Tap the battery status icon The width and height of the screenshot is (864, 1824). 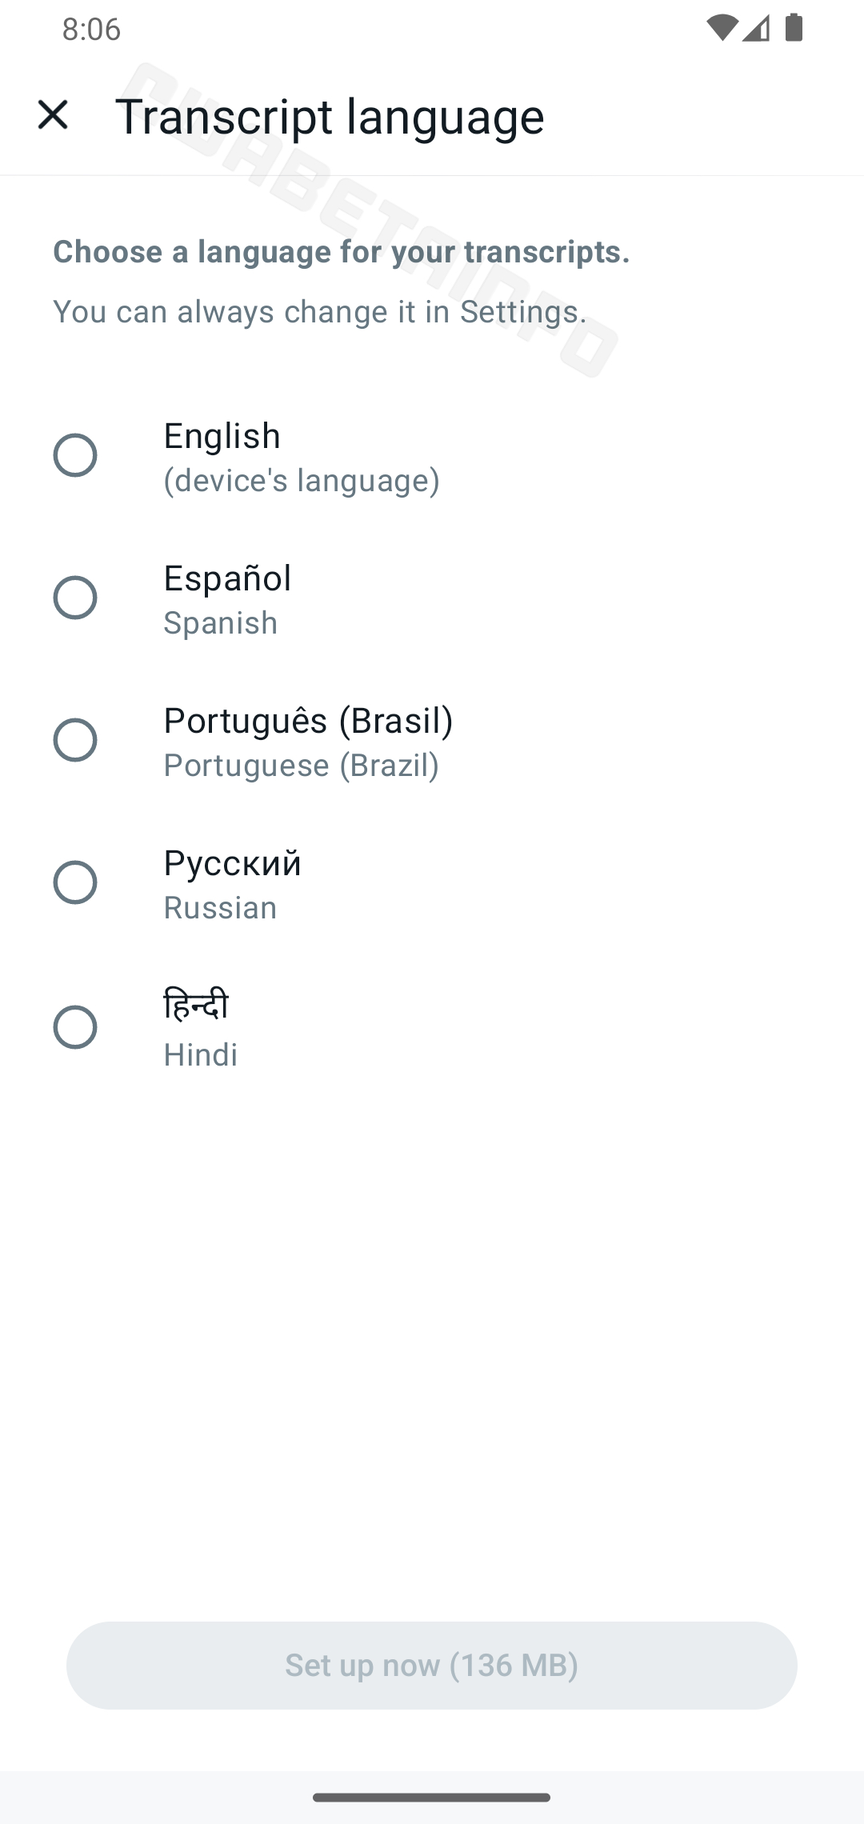point(794,28)
